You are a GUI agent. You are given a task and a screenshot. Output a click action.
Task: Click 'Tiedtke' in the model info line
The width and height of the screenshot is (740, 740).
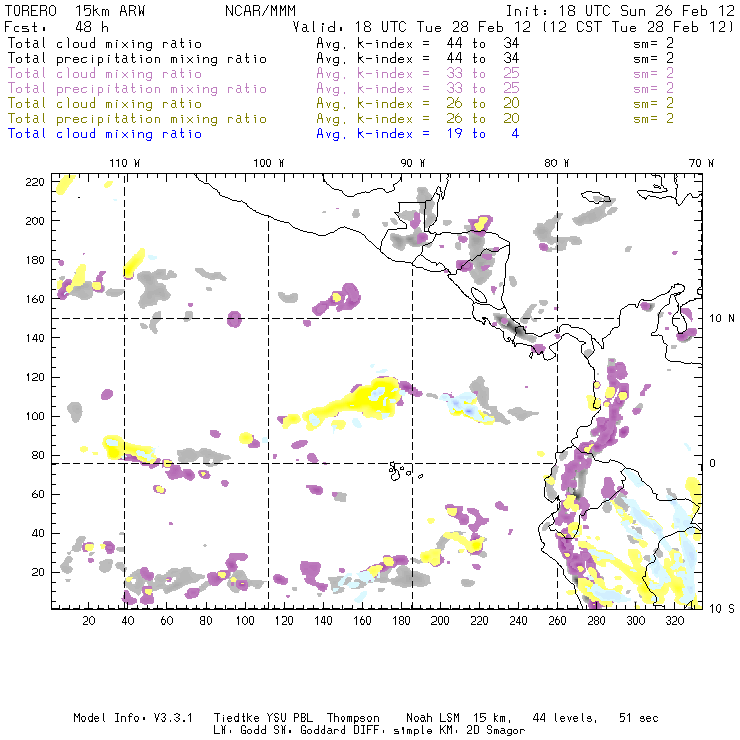237,718
